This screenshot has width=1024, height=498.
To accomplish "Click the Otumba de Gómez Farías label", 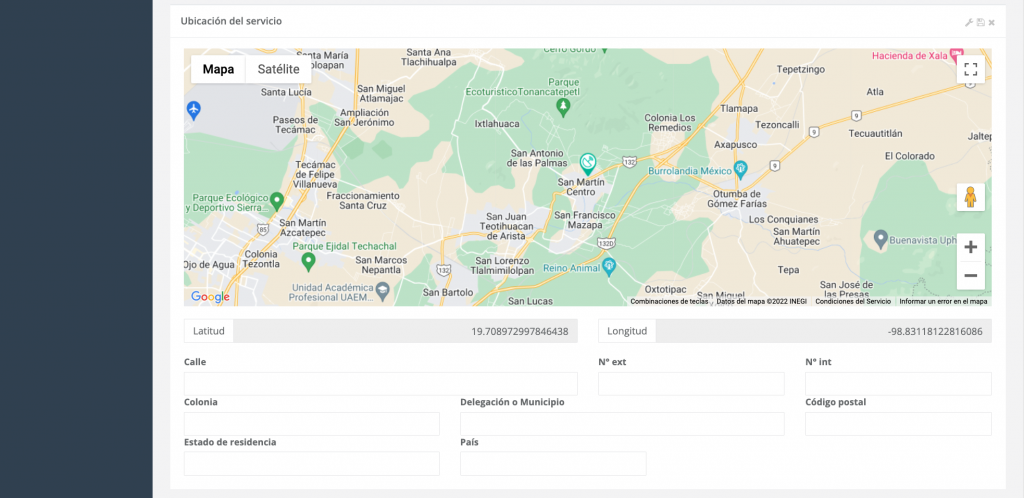I will coord(737,199).
